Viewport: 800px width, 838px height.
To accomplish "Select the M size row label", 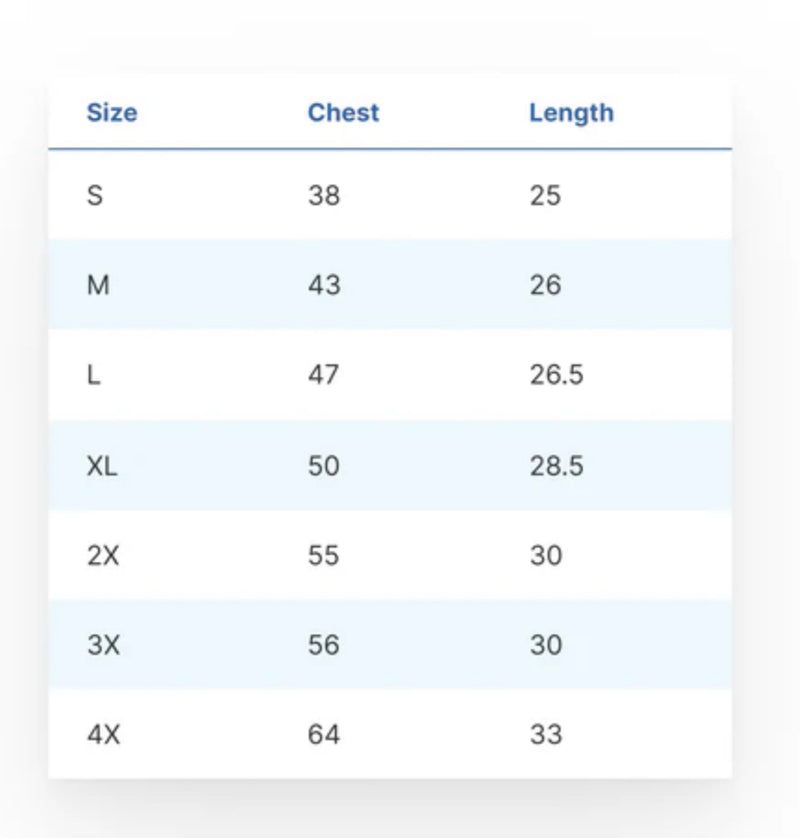I will pyautogui.click(x=98, y=285).
